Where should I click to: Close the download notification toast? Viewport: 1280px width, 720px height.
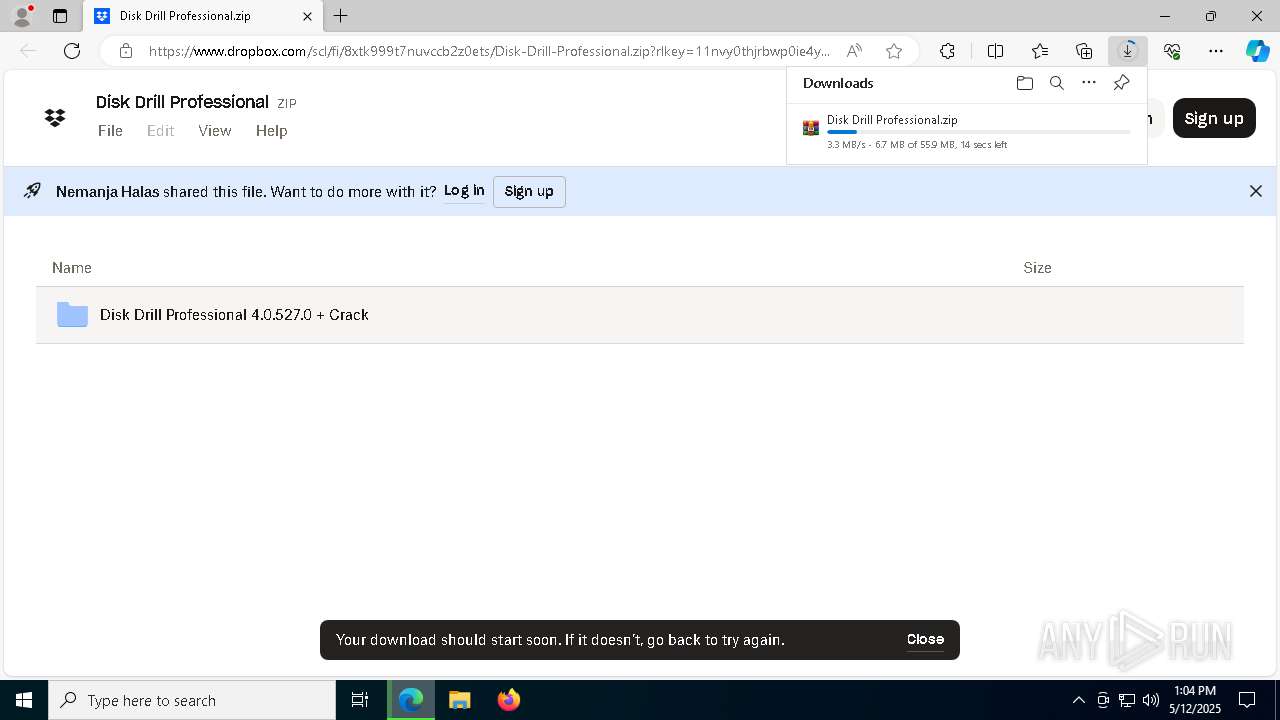[x=925, y=639]
